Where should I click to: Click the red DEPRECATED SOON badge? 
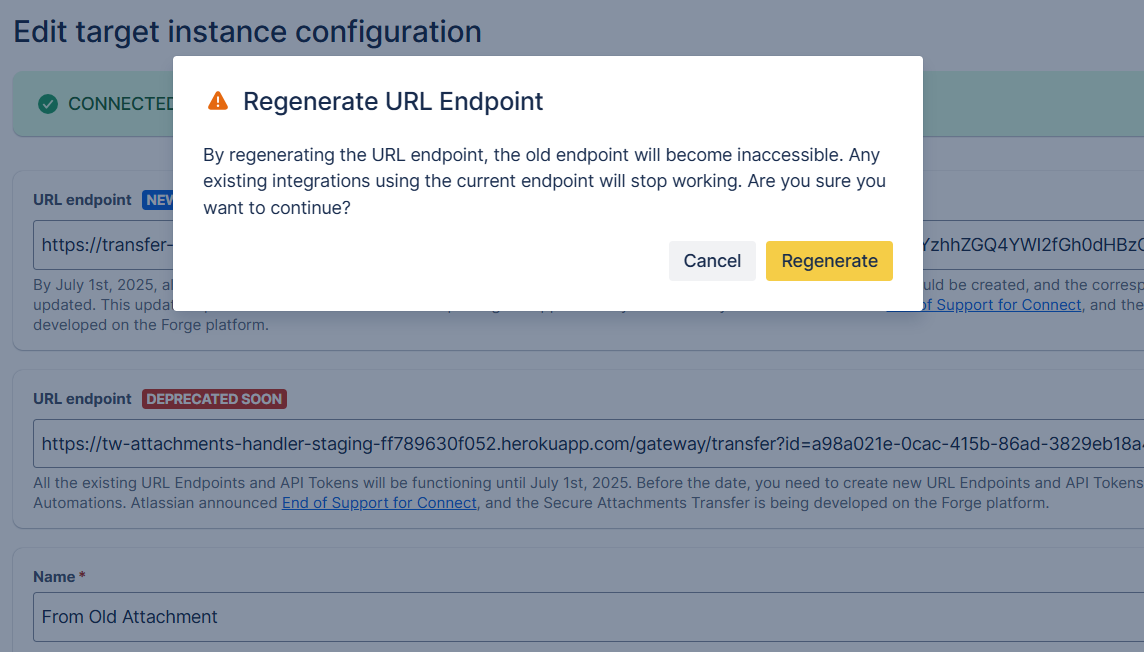point(214,399)
